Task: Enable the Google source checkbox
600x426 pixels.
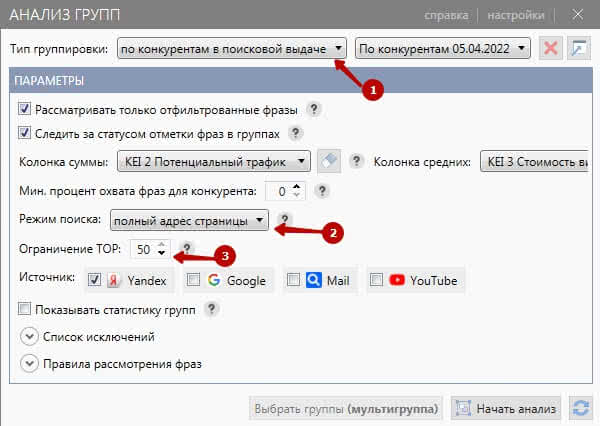Action: click(193, 280)
